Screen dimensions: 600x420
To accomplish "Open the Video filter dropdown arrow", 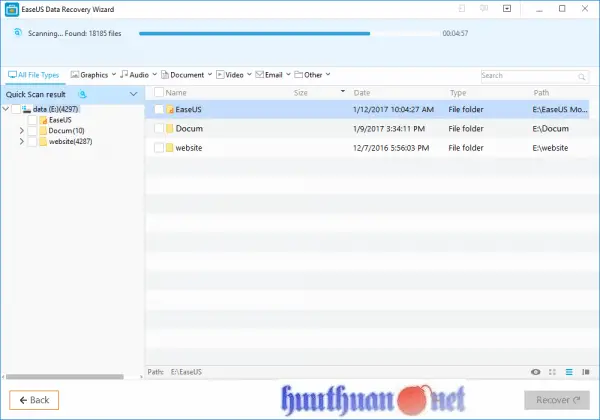I will pos(249,74).
